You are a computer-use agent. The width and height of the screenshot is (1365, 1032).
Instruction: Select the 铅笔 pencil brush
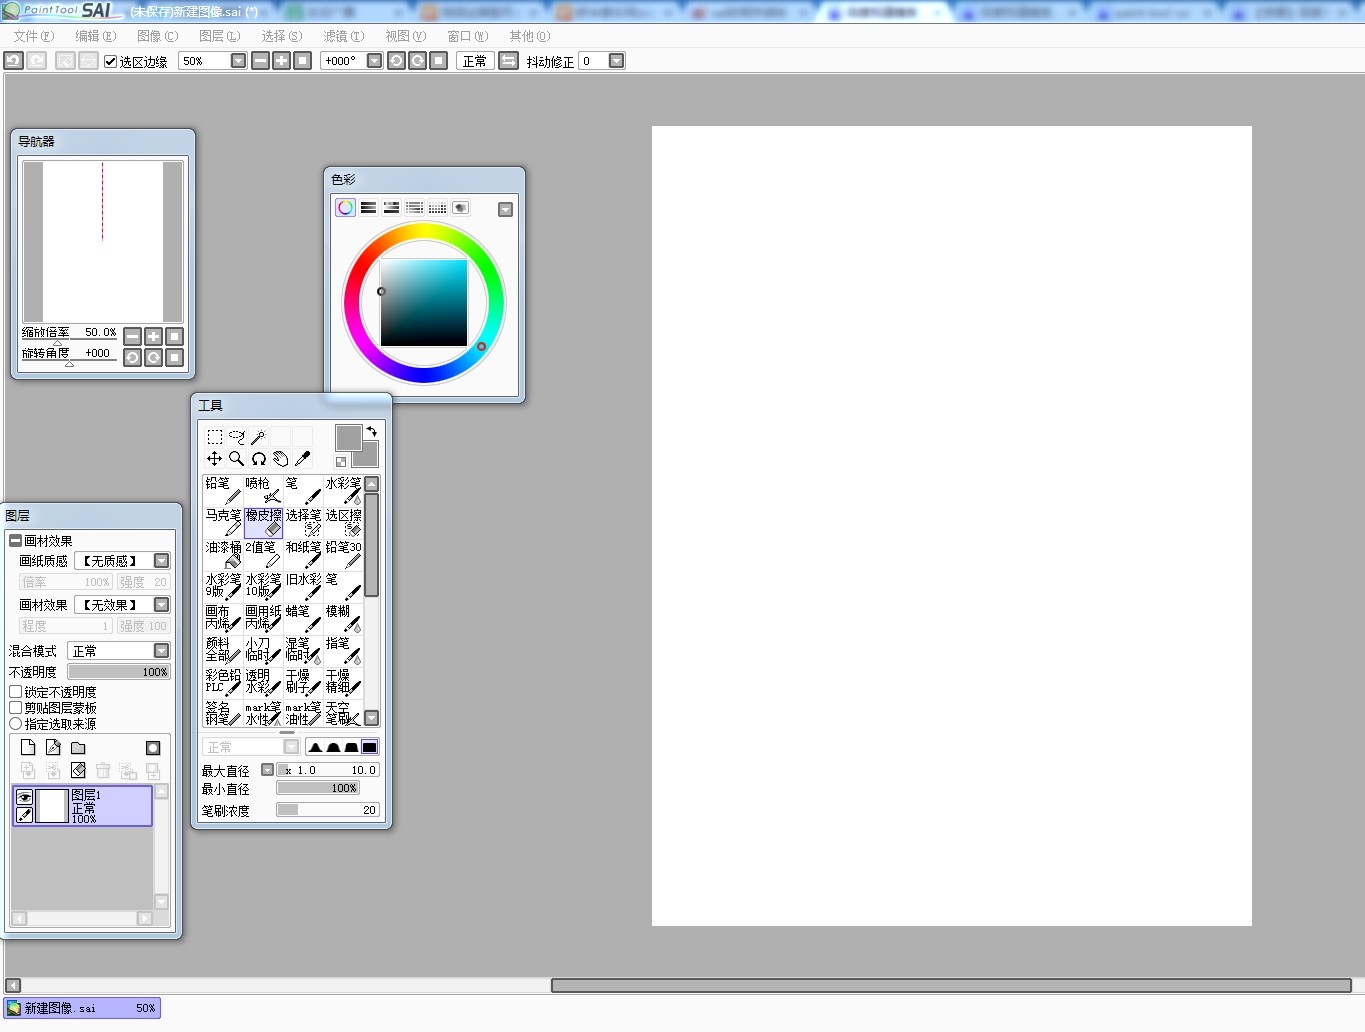222,490
